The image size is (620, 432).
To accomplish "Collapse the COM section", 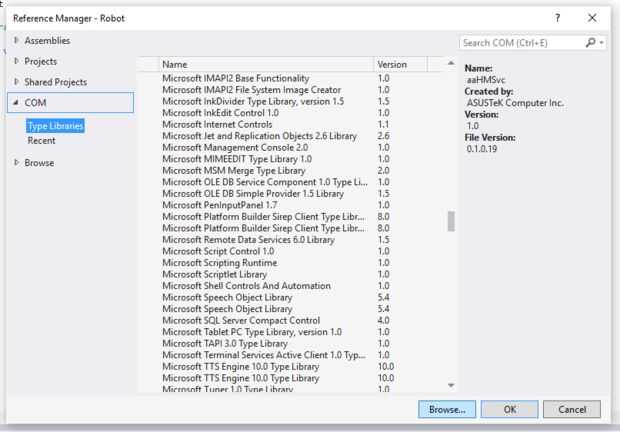I will pyautogui.click(x=16, y=102).
